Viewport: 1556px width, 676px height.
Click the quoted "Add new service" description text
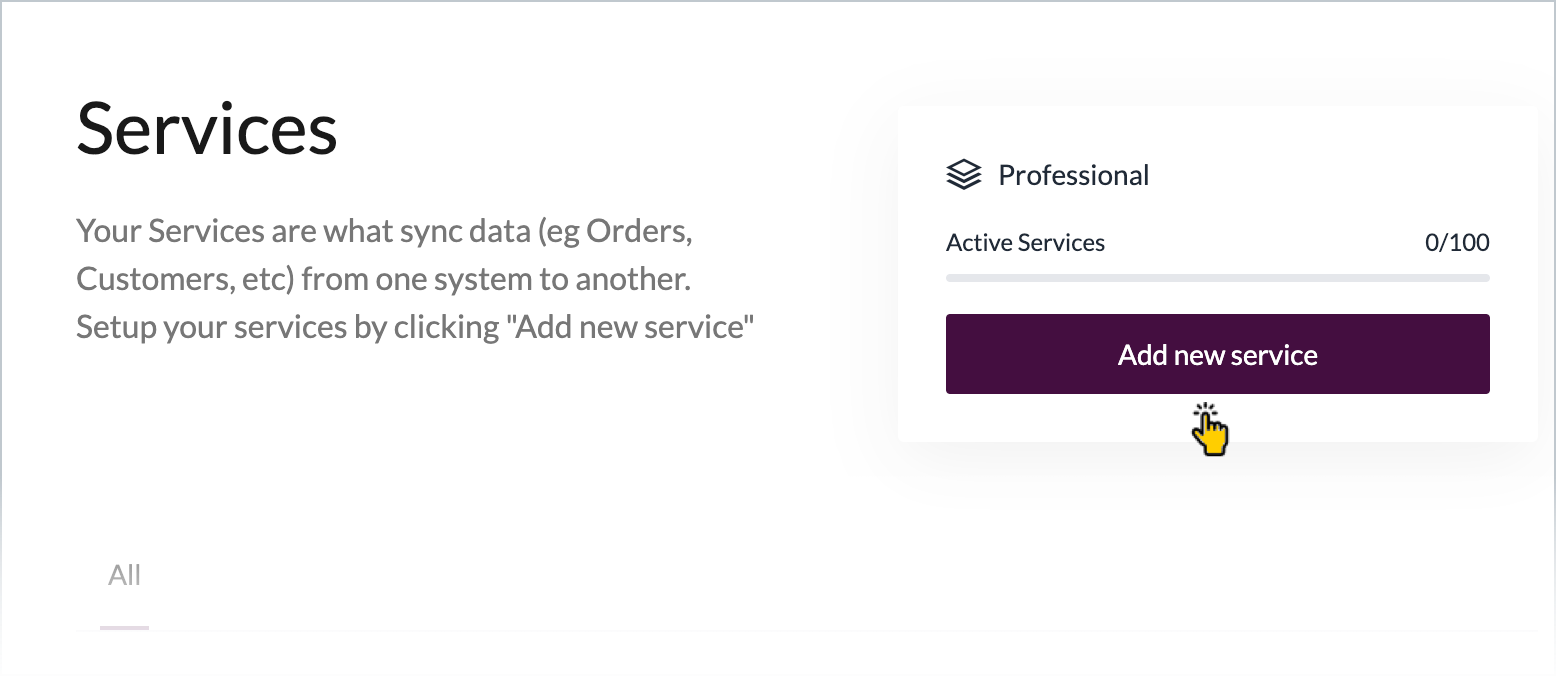coord(626,326)
